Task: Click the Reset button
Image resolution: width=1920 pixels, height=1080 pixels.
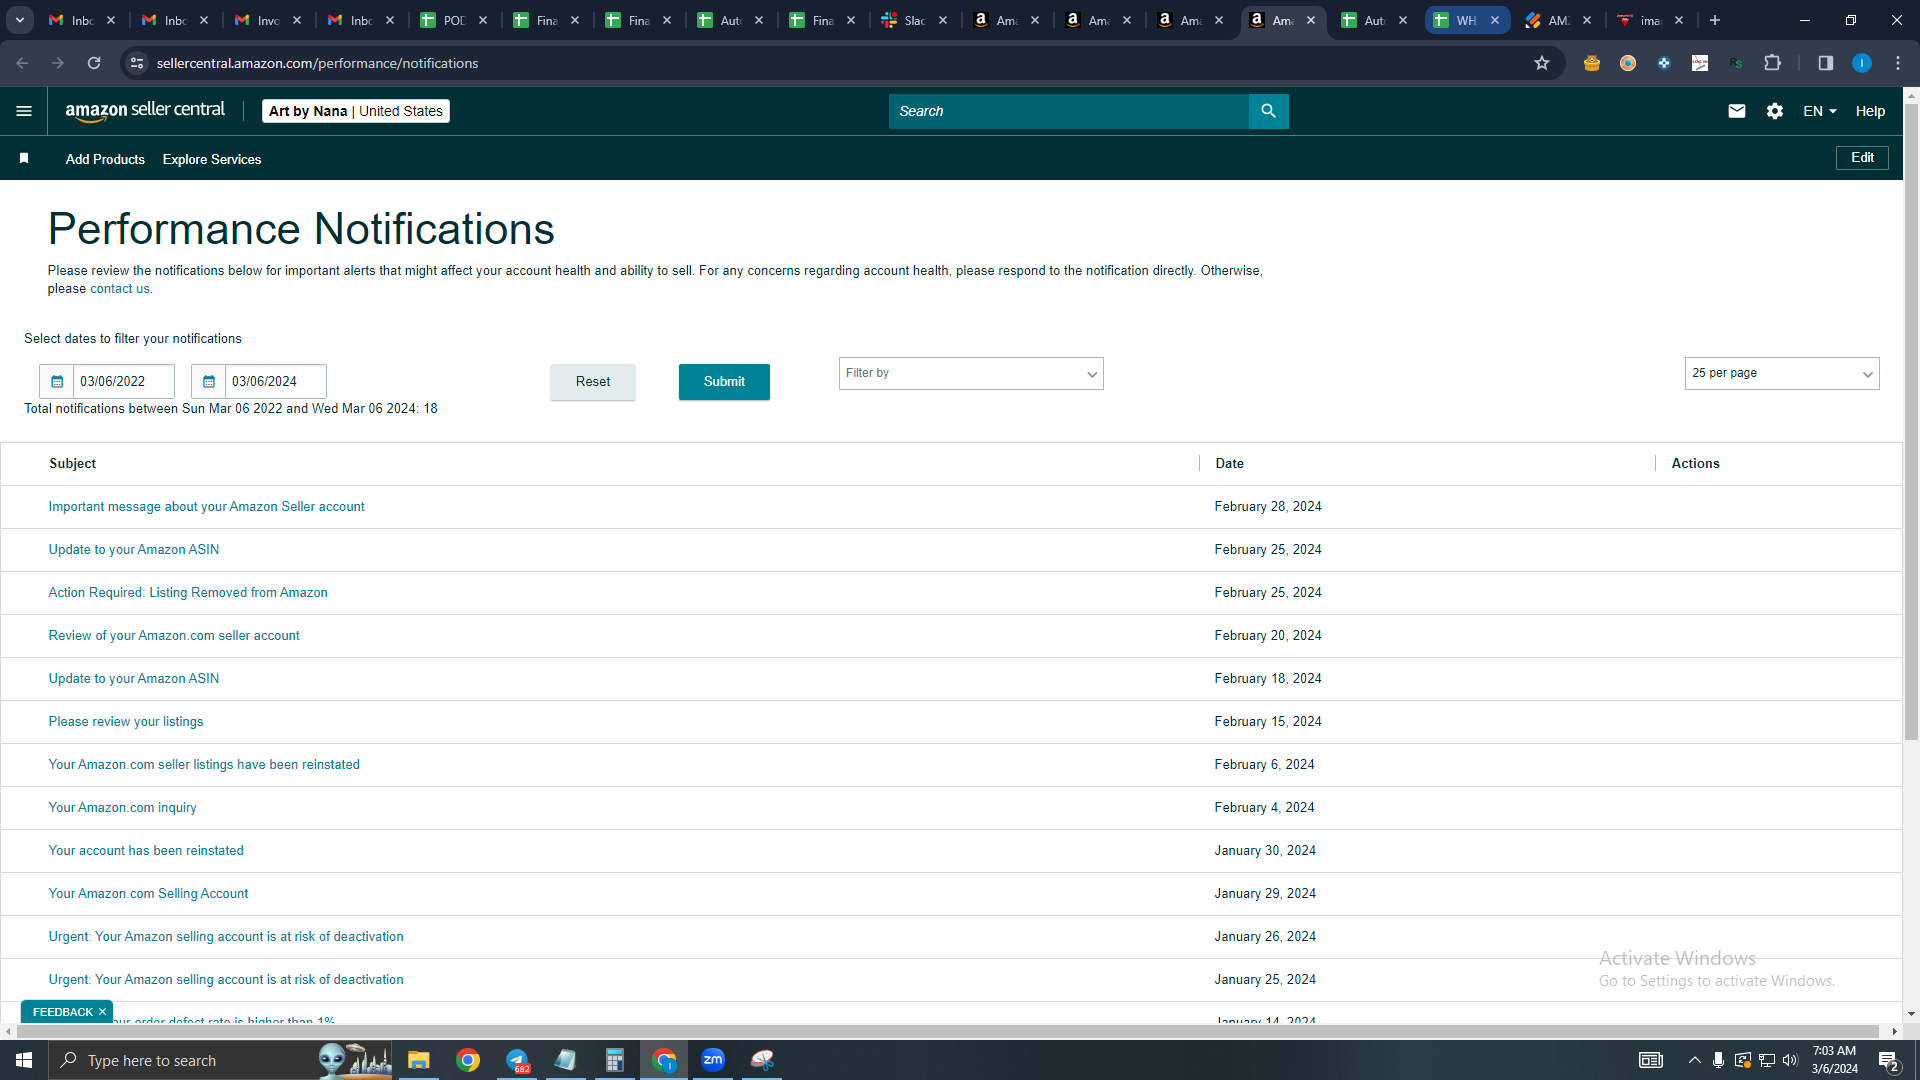Action: tap(593, 381)
